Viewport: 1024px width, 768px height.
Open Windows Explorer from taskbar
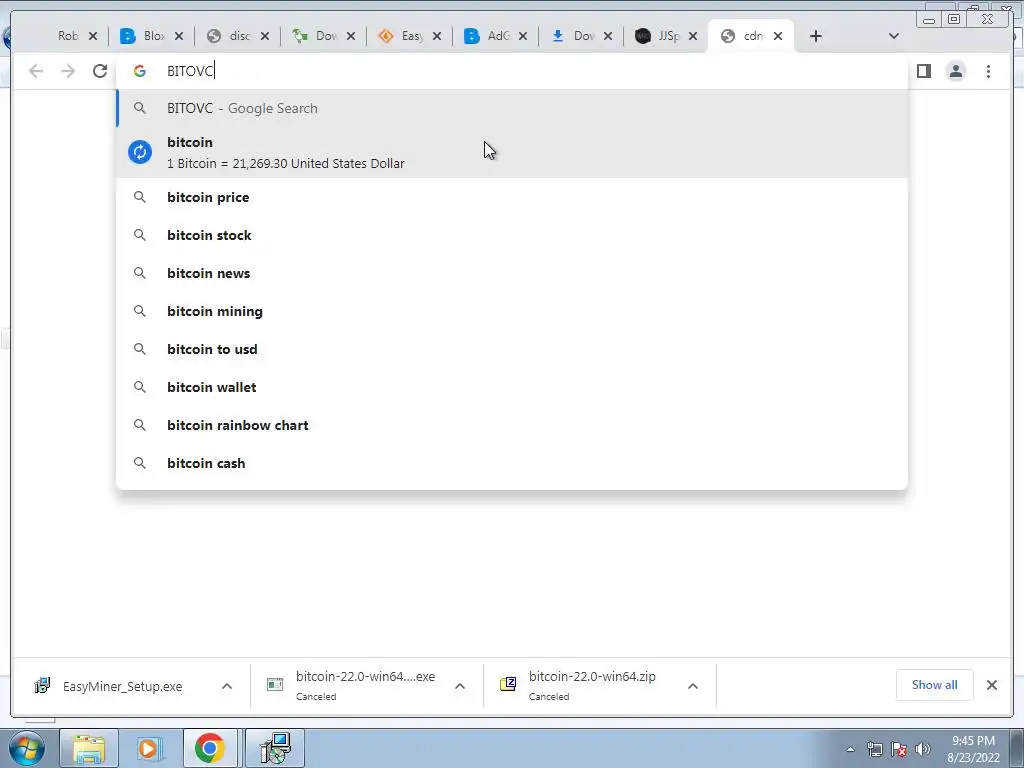point(89,748)
